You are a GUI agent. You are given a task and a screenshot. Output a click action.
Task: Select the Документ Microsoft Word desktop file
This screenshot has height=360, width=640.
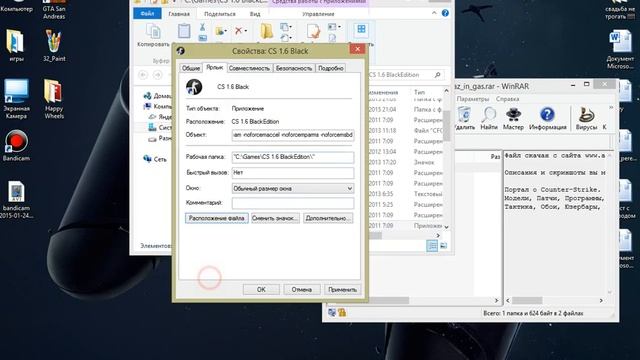coord(620,50)
